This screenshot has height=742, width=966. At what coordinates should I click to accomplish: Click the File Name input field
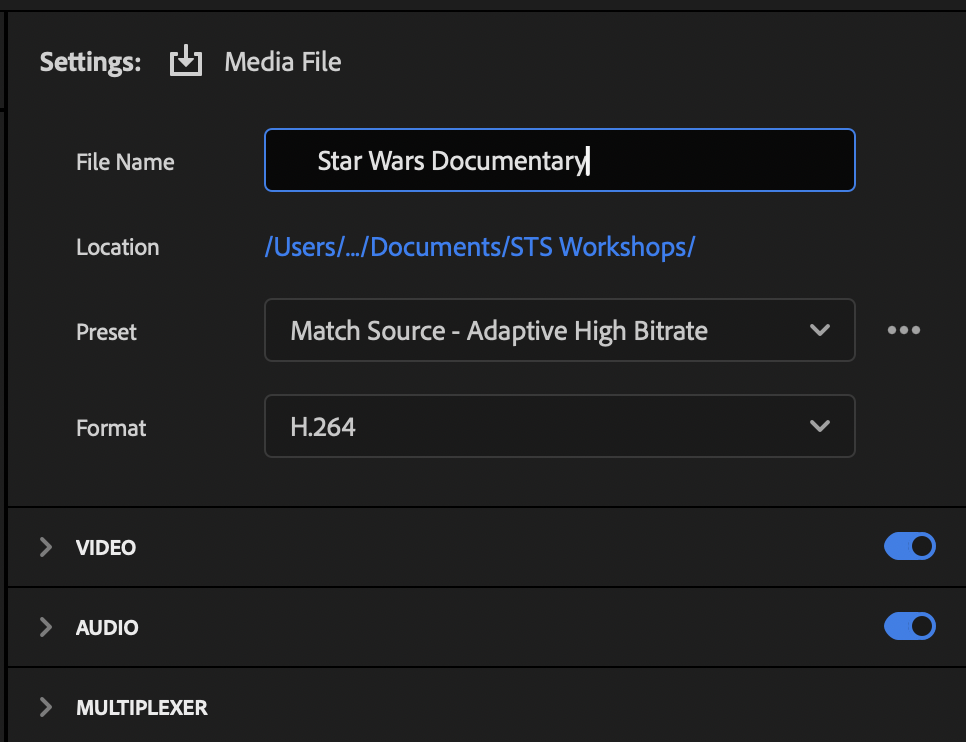pyautogui.click(x=559, y=160)
